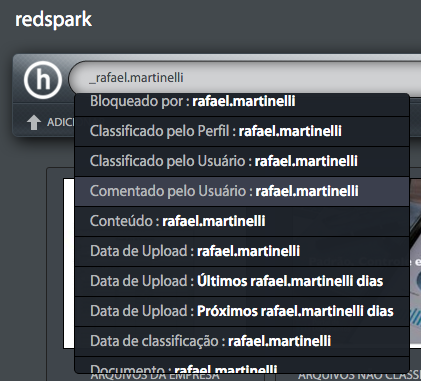Select partially visible Documento rafael.martinelli suggestion

point(242,365)
